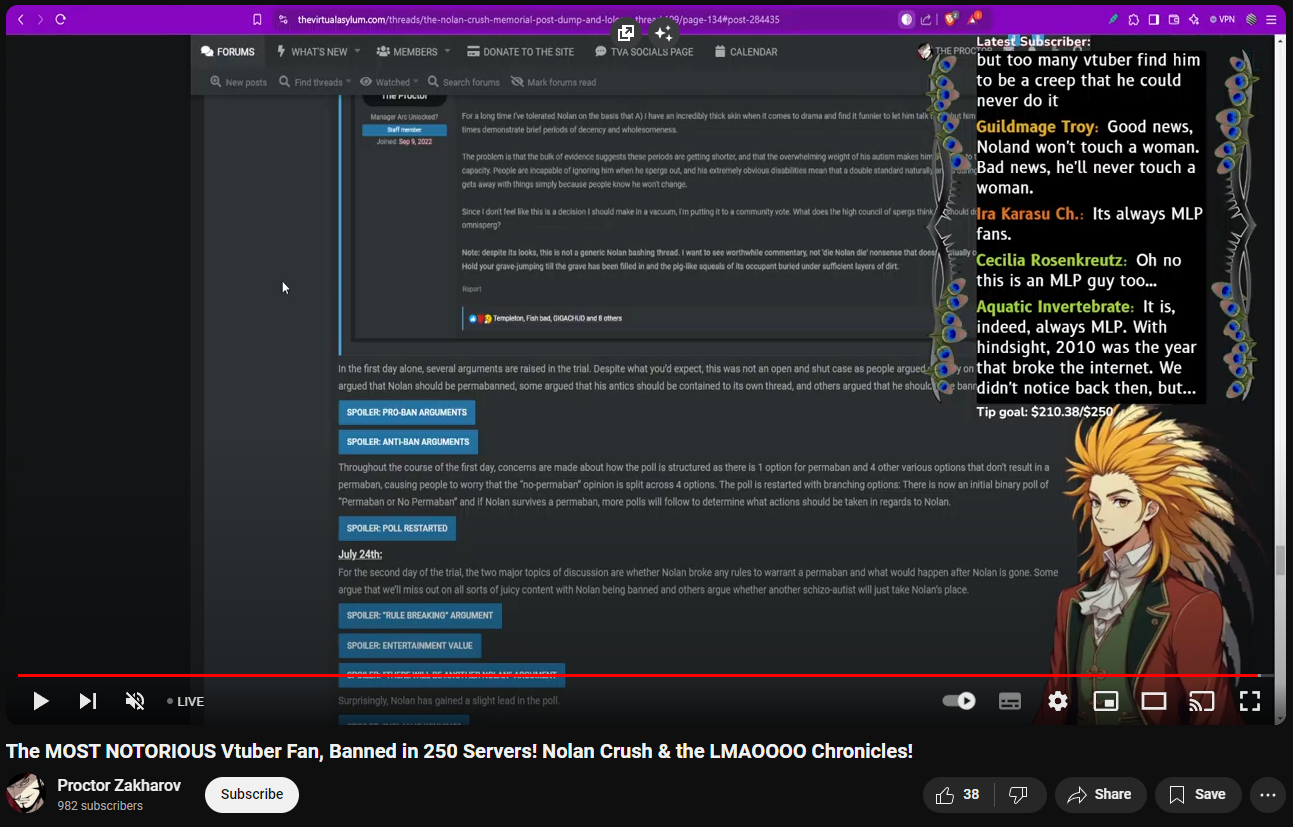Image resolution: width=1293 pixels, height=827 pixels.
Task: Toggle the autoplay switch
Action: pyautogui.click(x=959, y=701)
